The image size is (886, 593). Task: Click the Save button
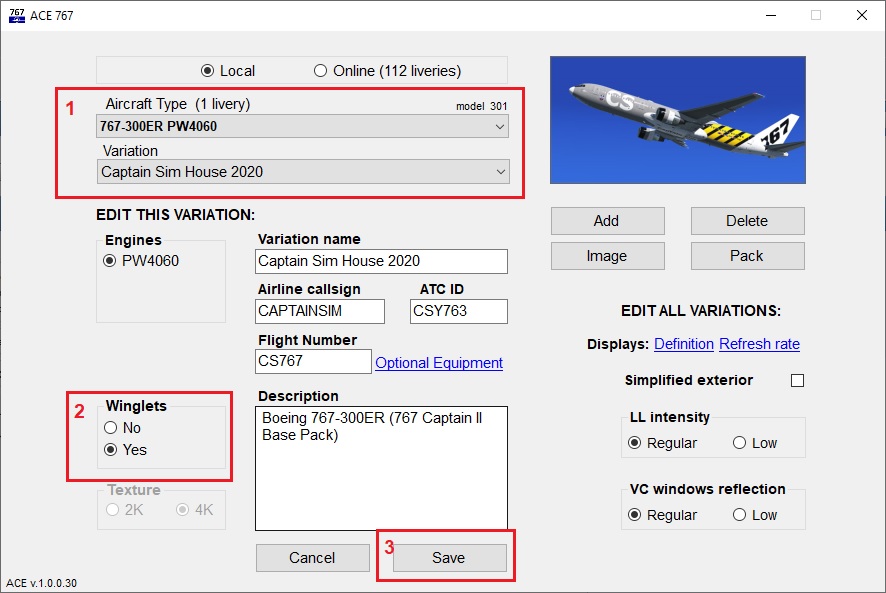[449, 558]
